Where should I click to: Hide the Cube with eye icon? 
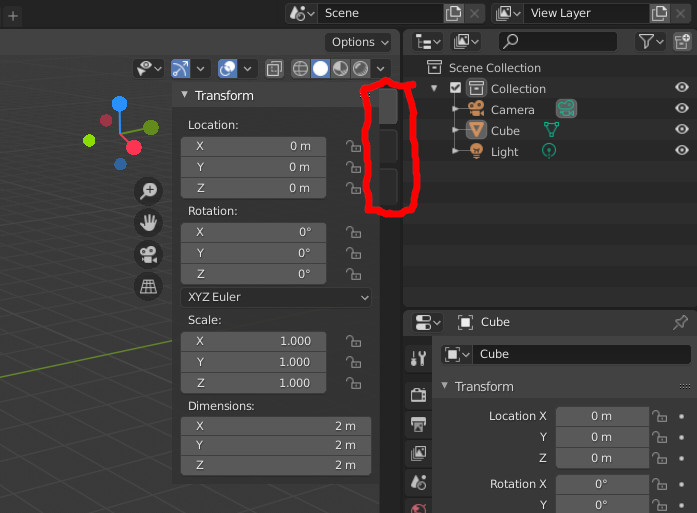681,129
